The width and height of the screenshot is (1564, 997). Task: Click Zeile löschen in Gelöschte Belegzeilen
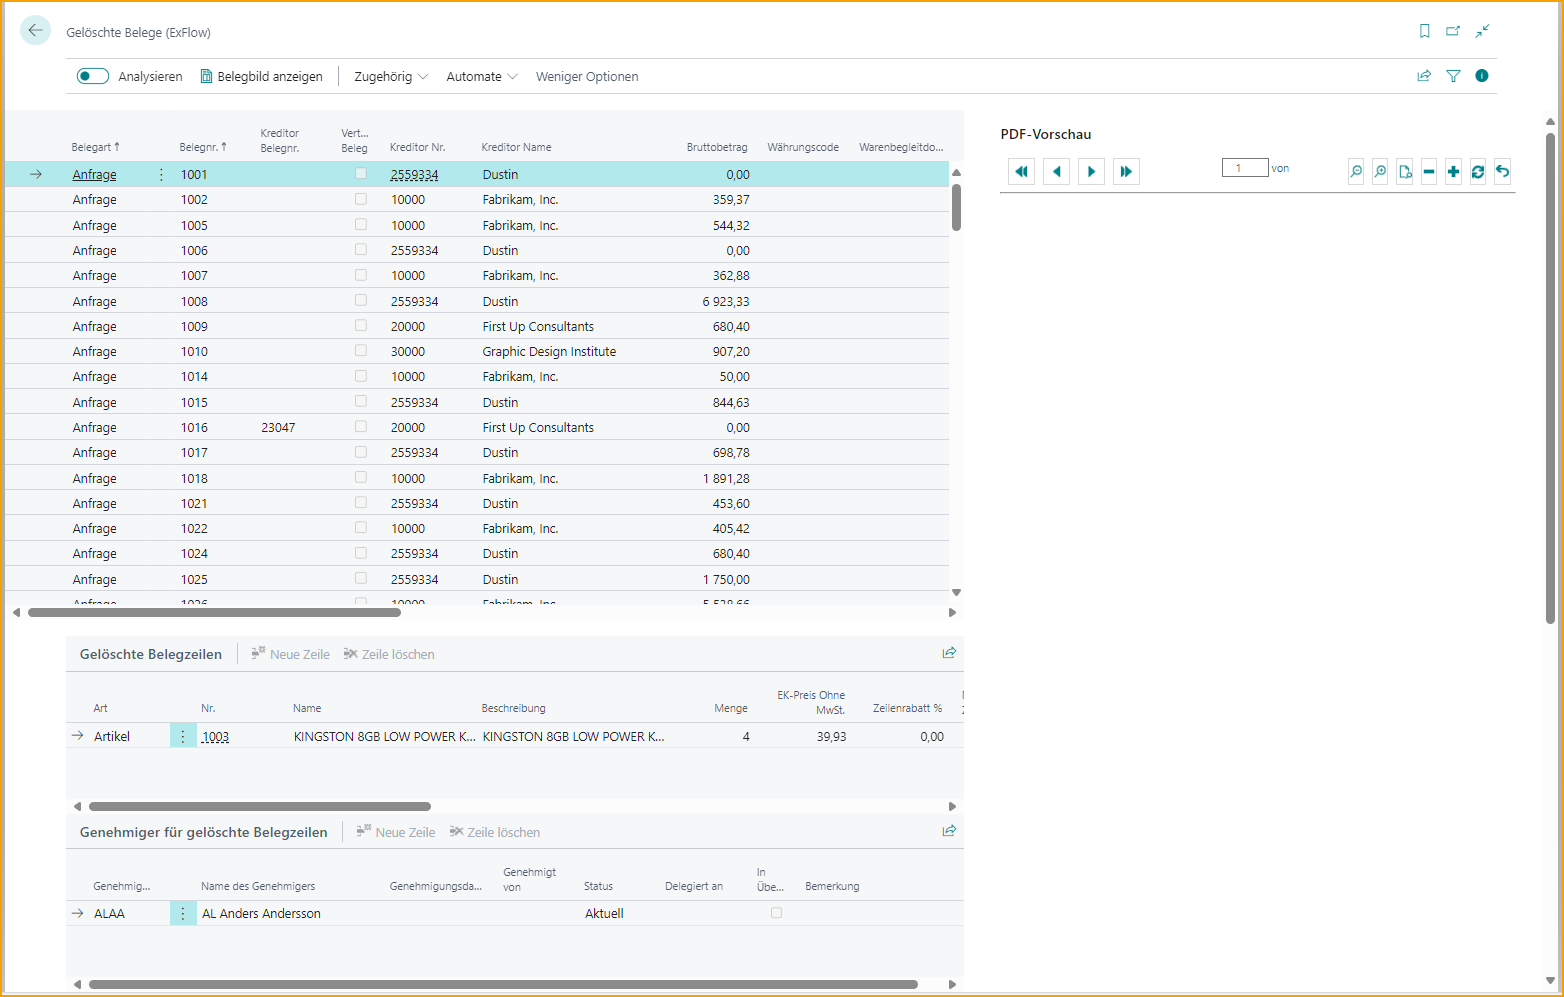(389, 654)
